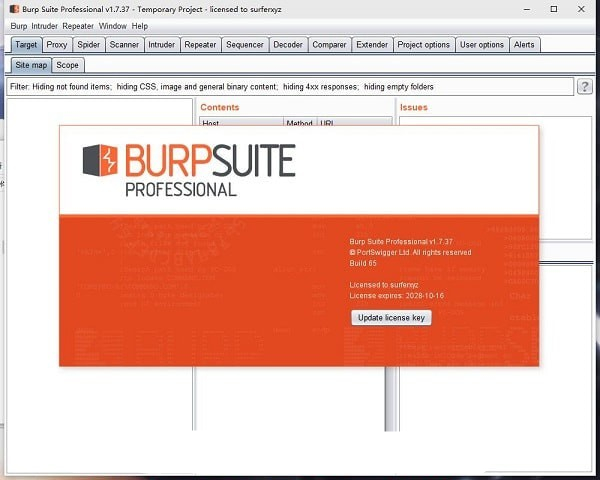Switch to the Sequencer tab
Viewport: 600px width, 480px height.
tap(245, 45)
